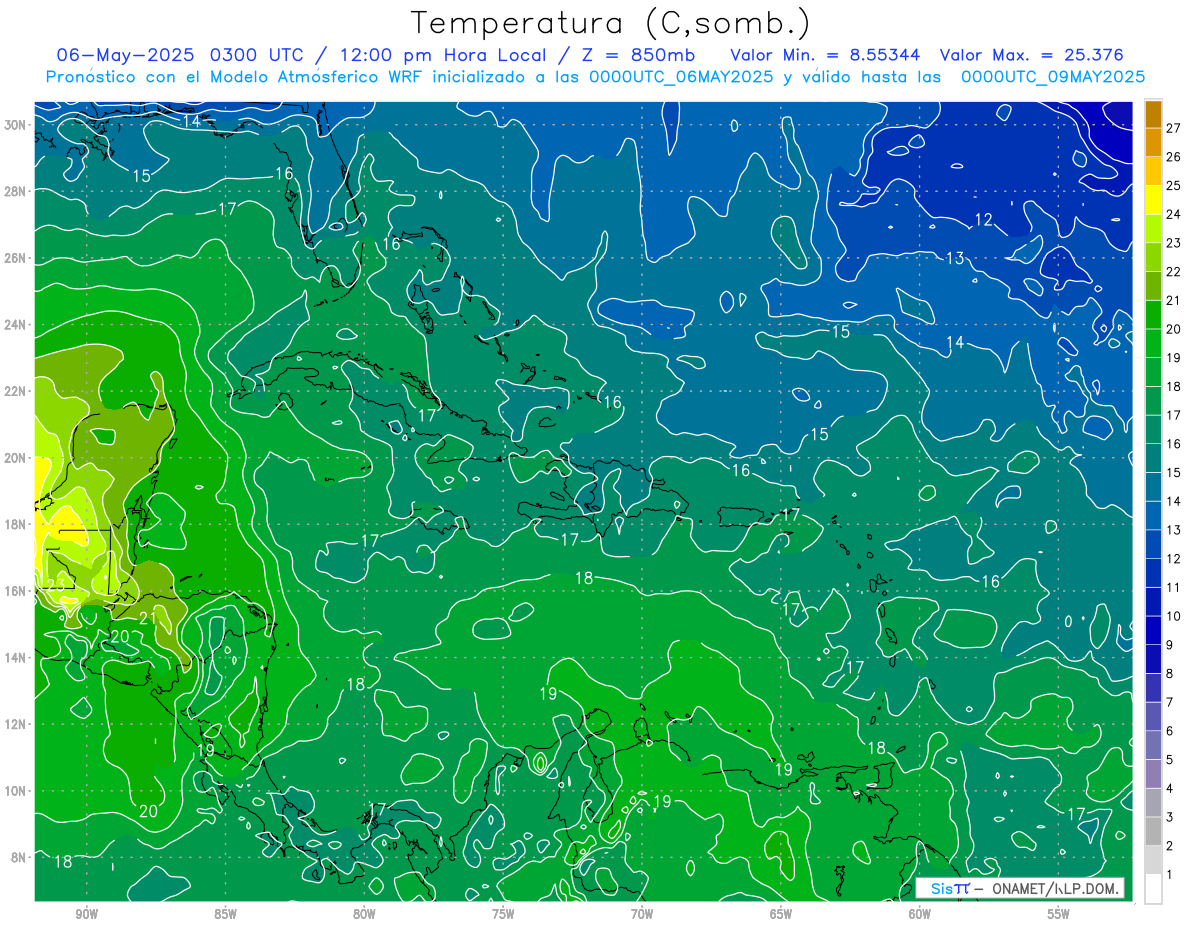Click the '12N' latitude axis label
This screenshot has width=1200, height=927.
point(16,724)
